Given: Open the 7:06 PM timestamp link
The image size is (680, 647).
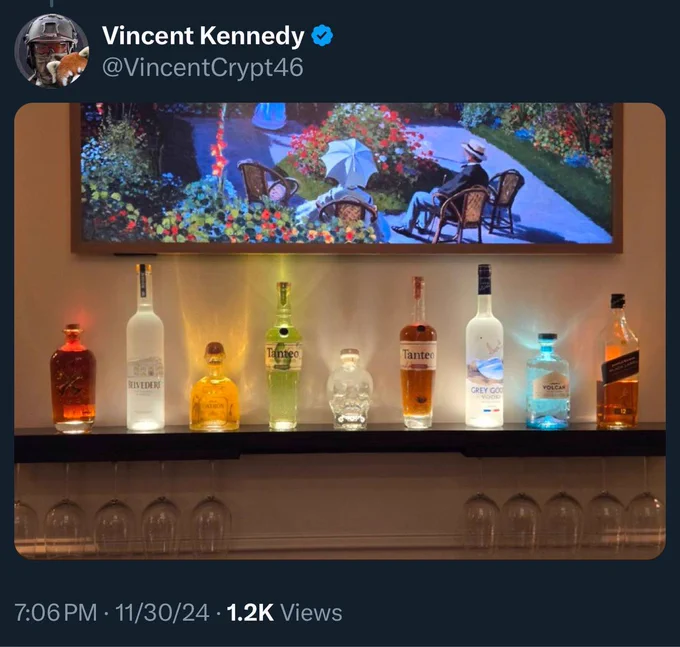Looking at the screenshot, I should 56,612.
